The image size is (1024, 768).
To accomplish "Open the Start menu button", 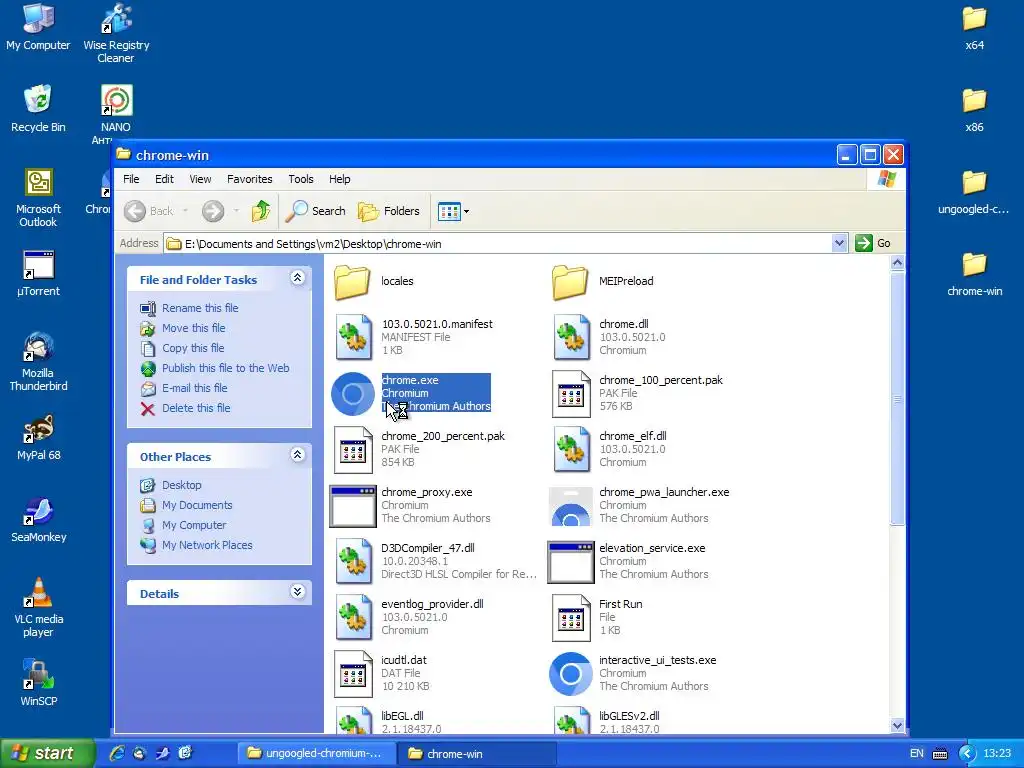I will tap(47, 754).
